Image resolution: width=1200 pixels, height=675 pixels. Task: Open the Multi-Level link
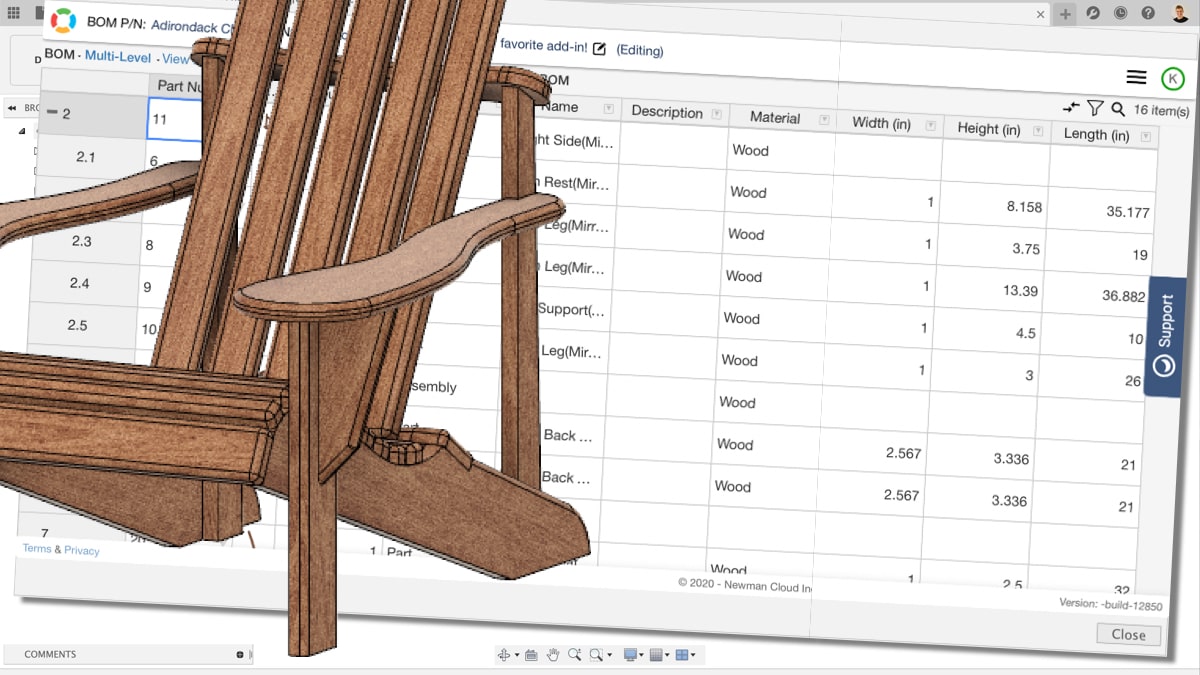(x=118, y=56)
